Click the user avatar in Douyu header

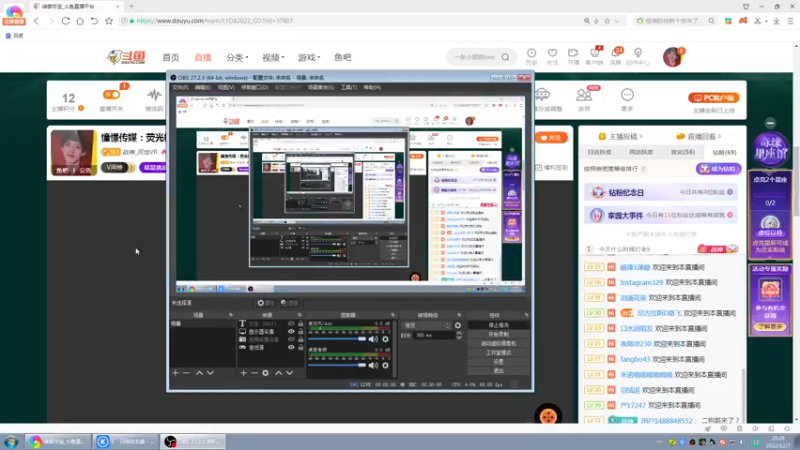pyautogui.click(x=672, y=57)
